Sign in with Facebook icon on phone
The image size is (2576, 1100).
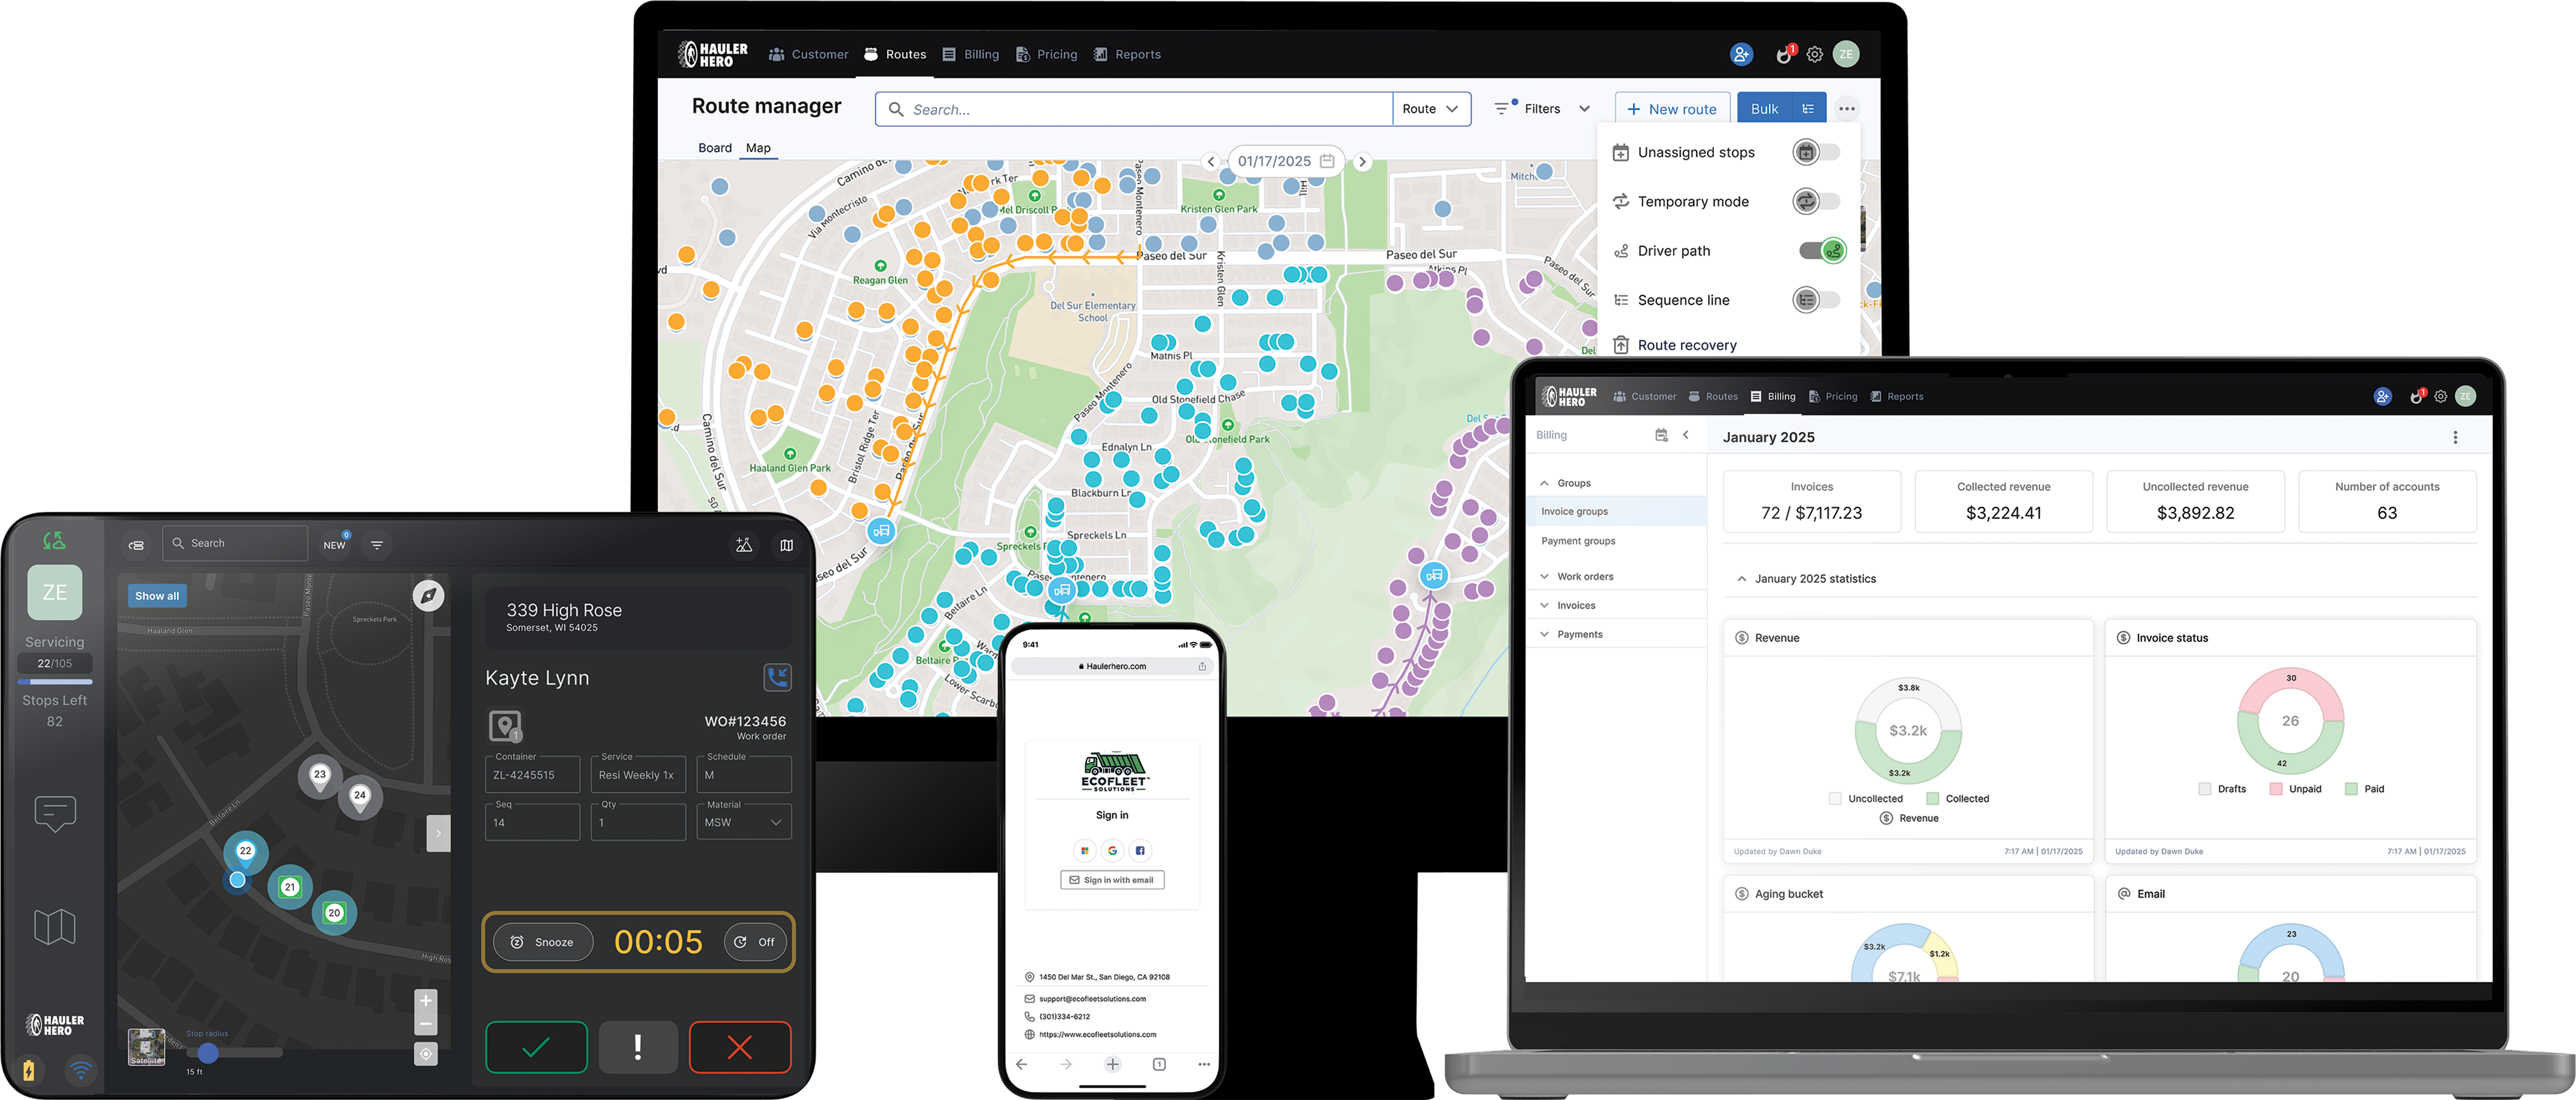[1140, 851]
